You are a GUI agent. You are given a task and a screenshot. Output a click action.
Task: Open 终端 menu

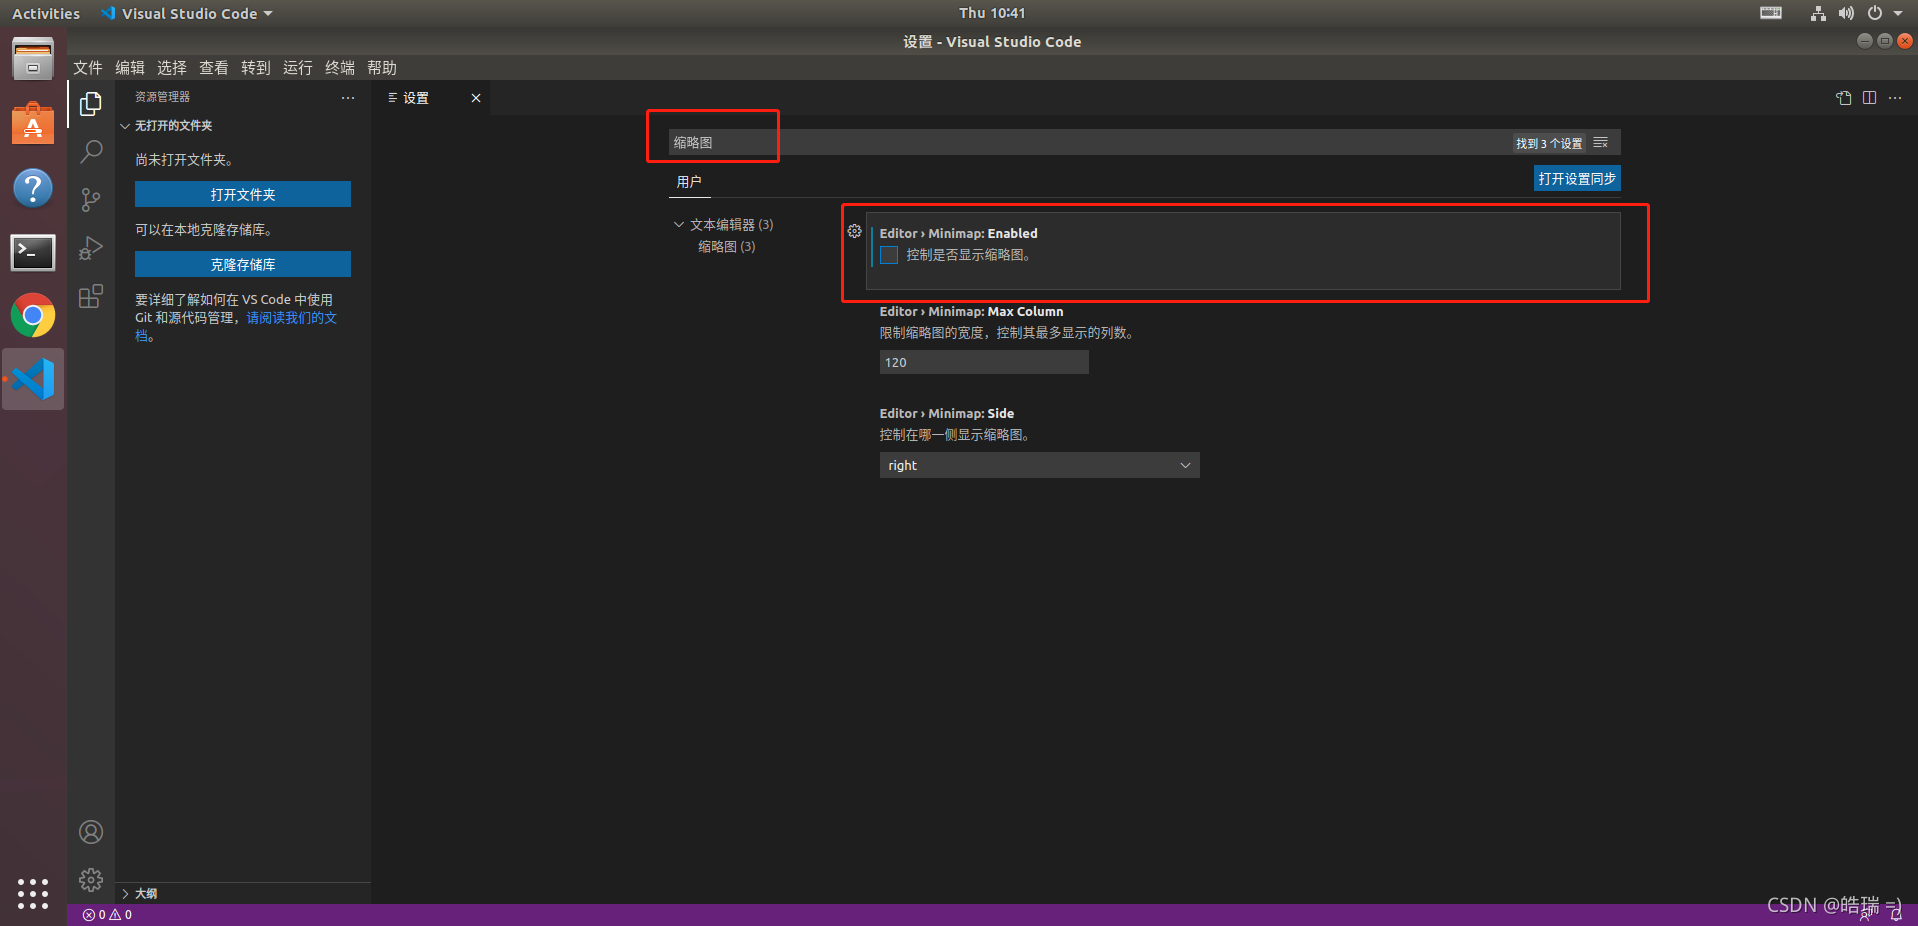340,67
